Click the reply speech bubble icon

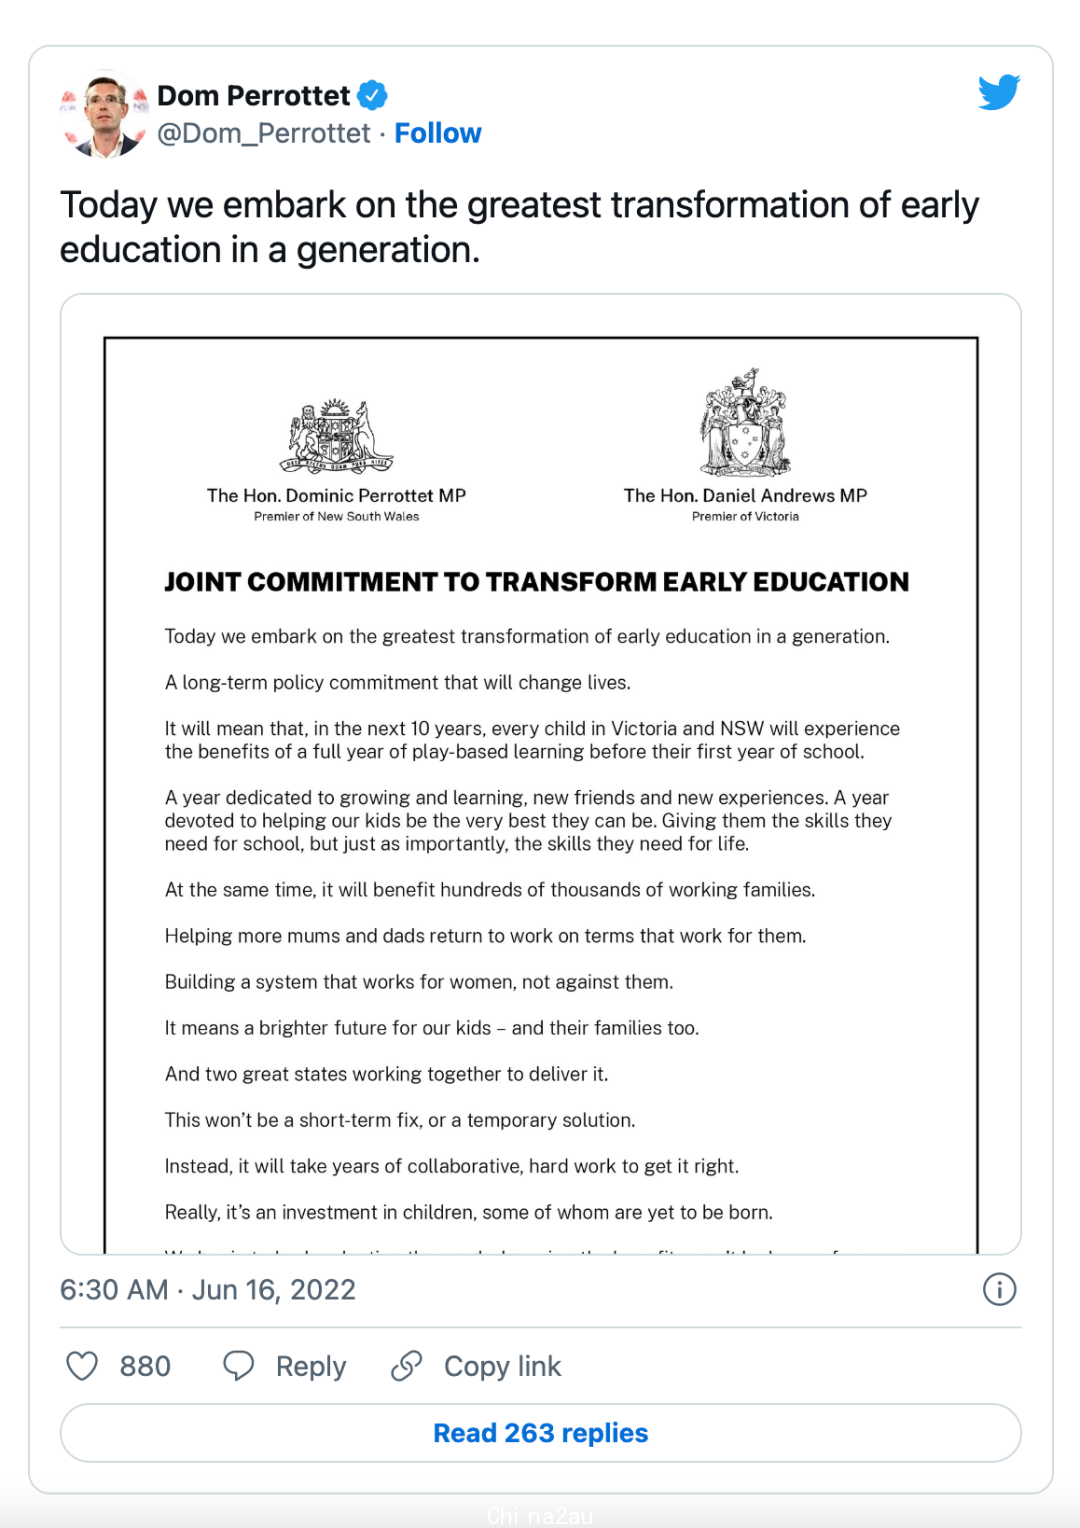point(238,1366)
